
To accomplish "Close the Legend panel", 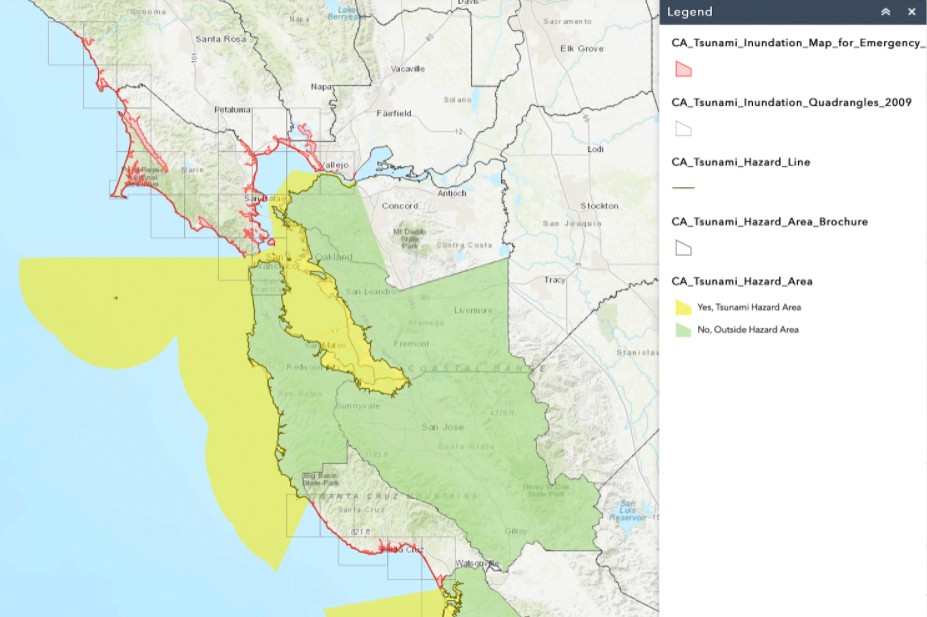I will point(911,12).
